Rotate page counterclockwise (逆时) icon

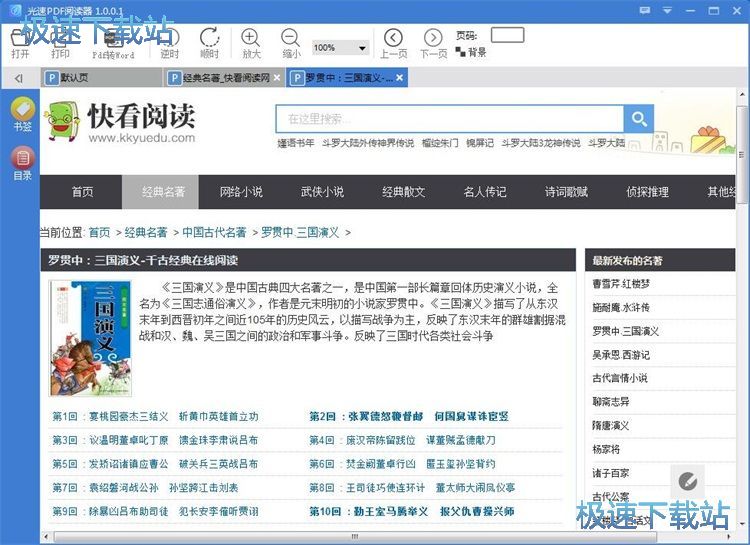point(169,39)
